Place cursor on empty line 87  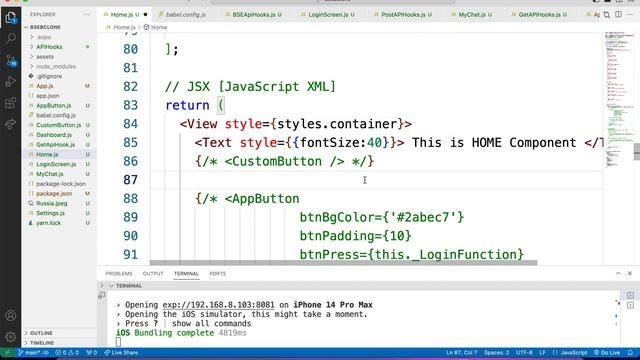[376, 180]
